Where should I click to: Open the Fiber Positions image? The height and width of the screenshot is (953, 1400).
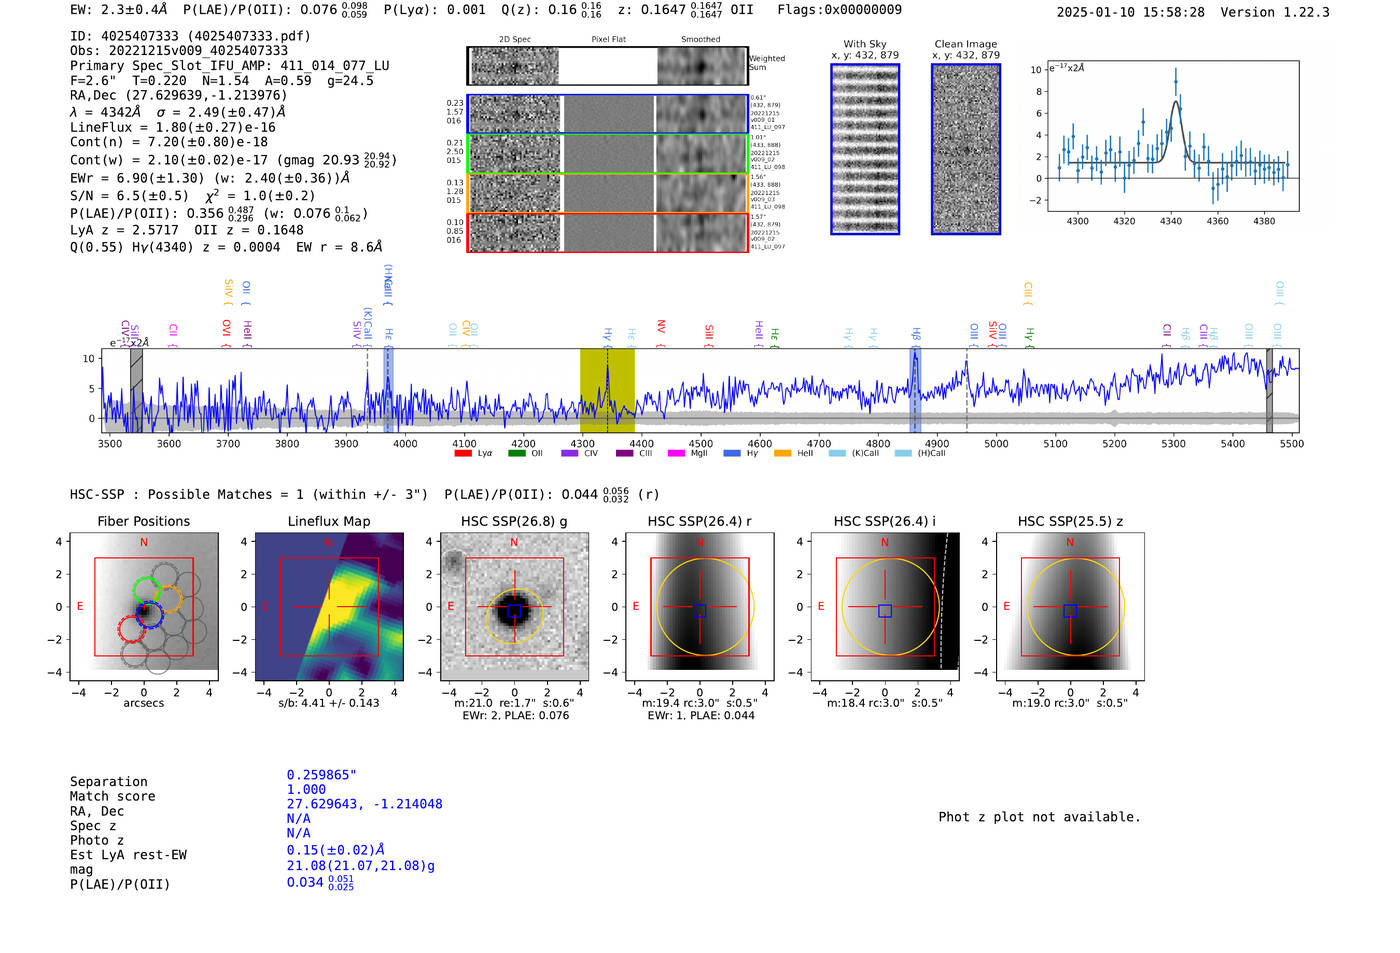tap(144, 607)
